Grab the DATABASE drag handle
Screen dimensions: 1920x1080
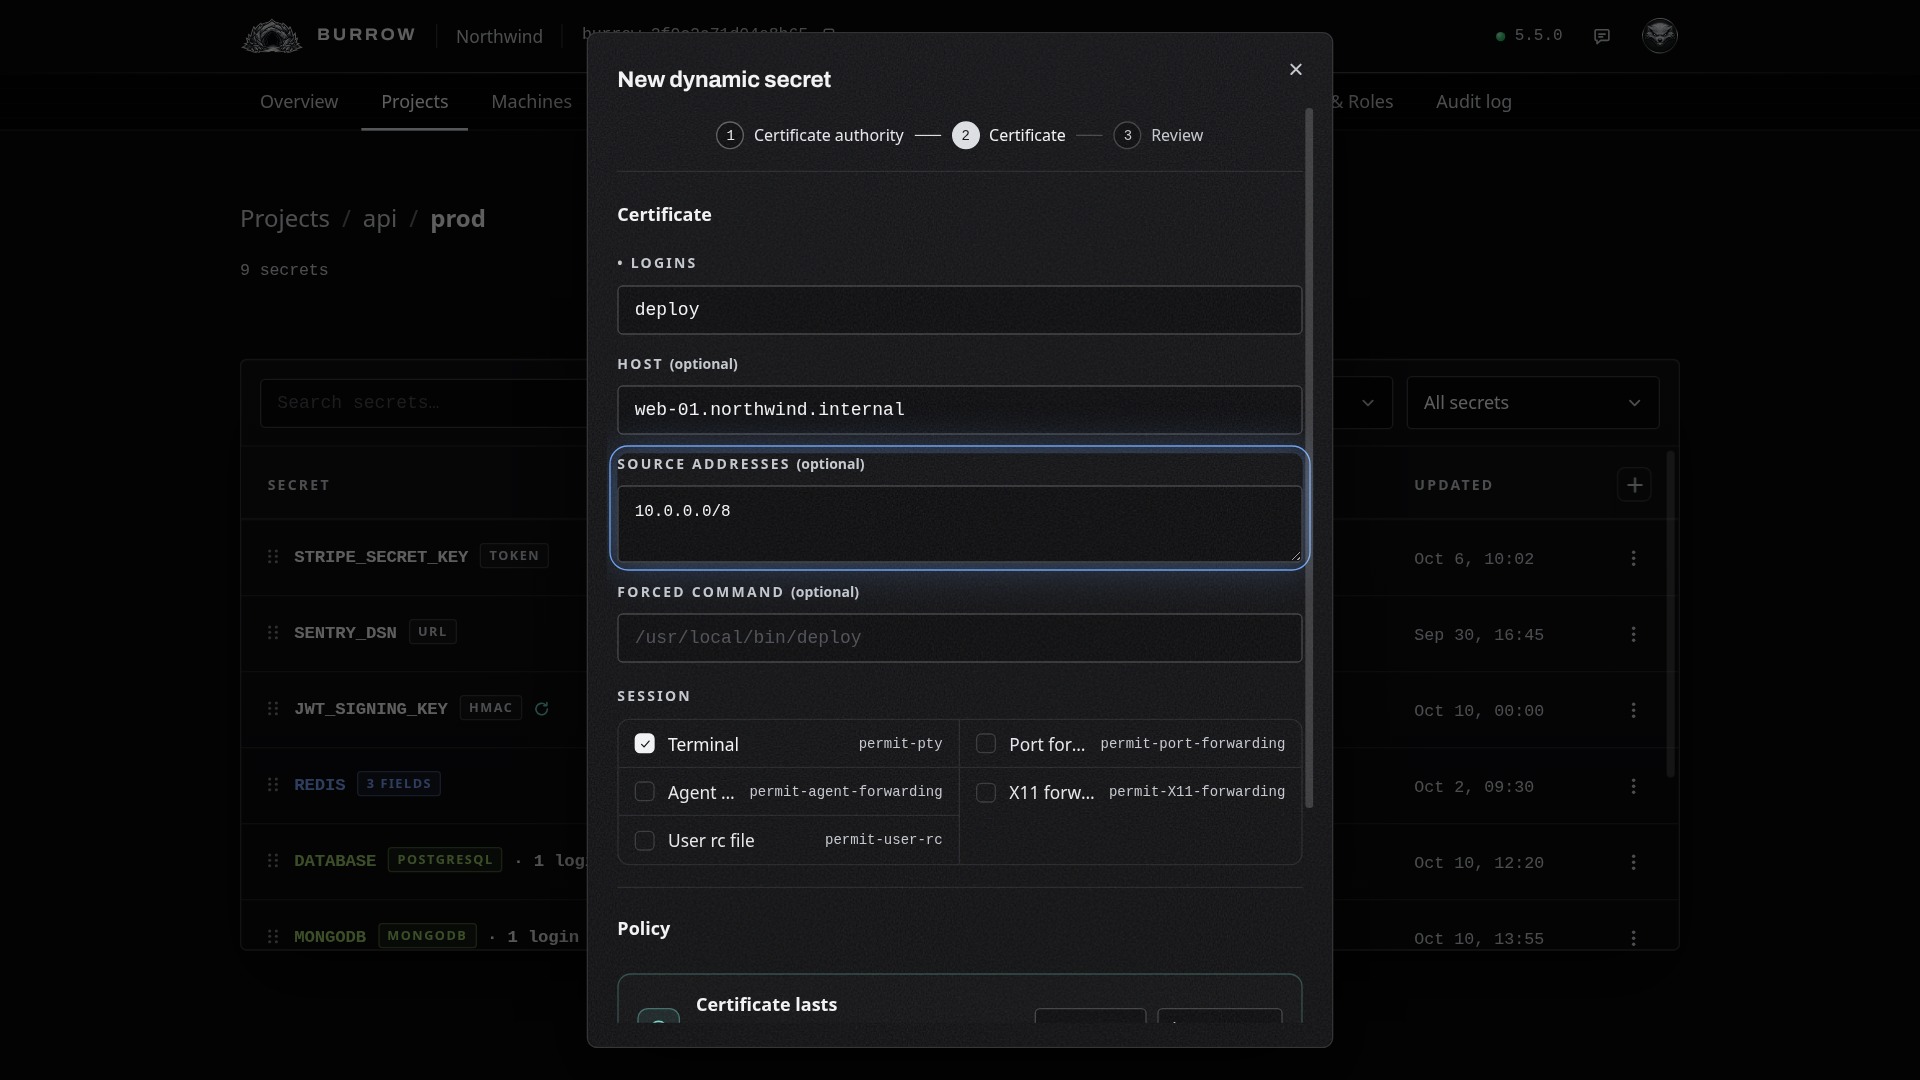coord(273,860)
